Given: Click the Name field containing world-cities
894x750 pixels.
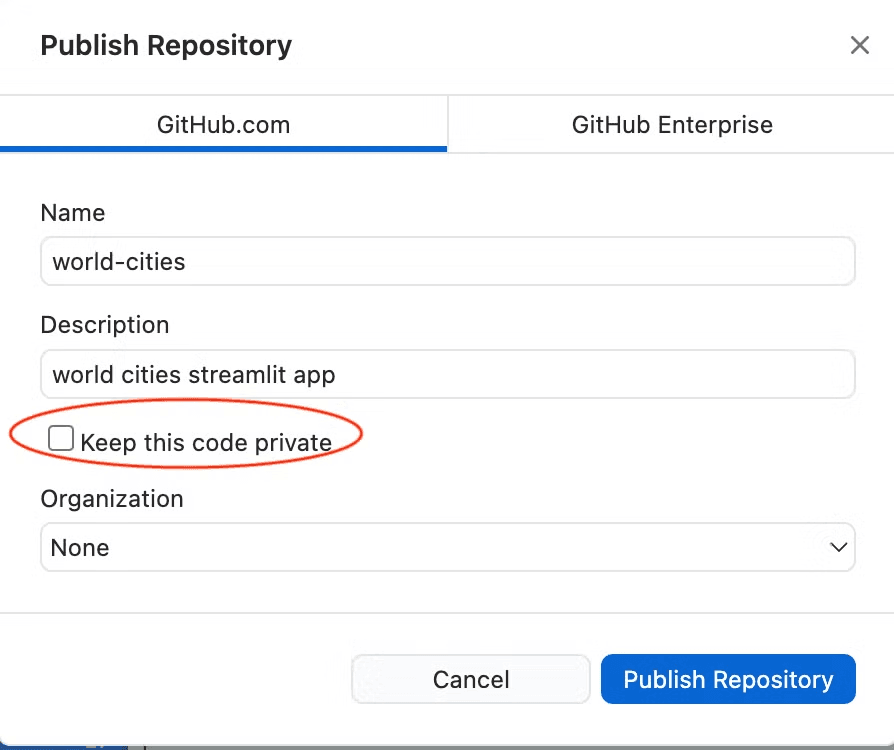Looking at the screenshot, I should (448, 262).
